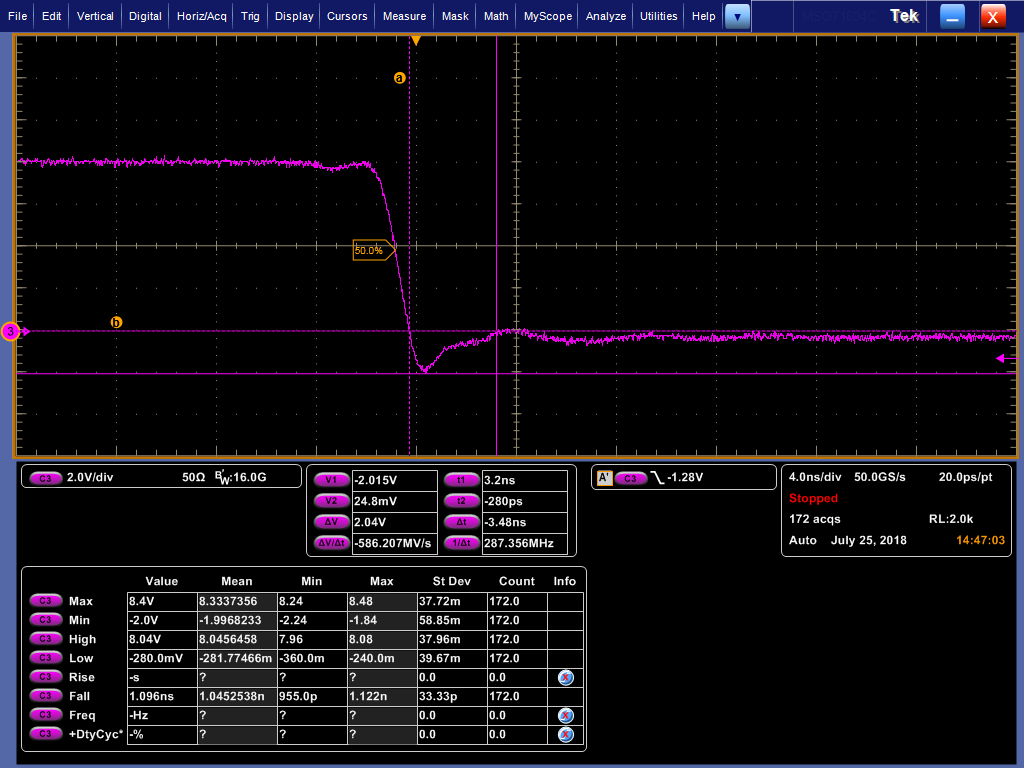The image size is (1024, 768).
Task: Click the RL:2.0k record length readout
Action: click(951, 519)
